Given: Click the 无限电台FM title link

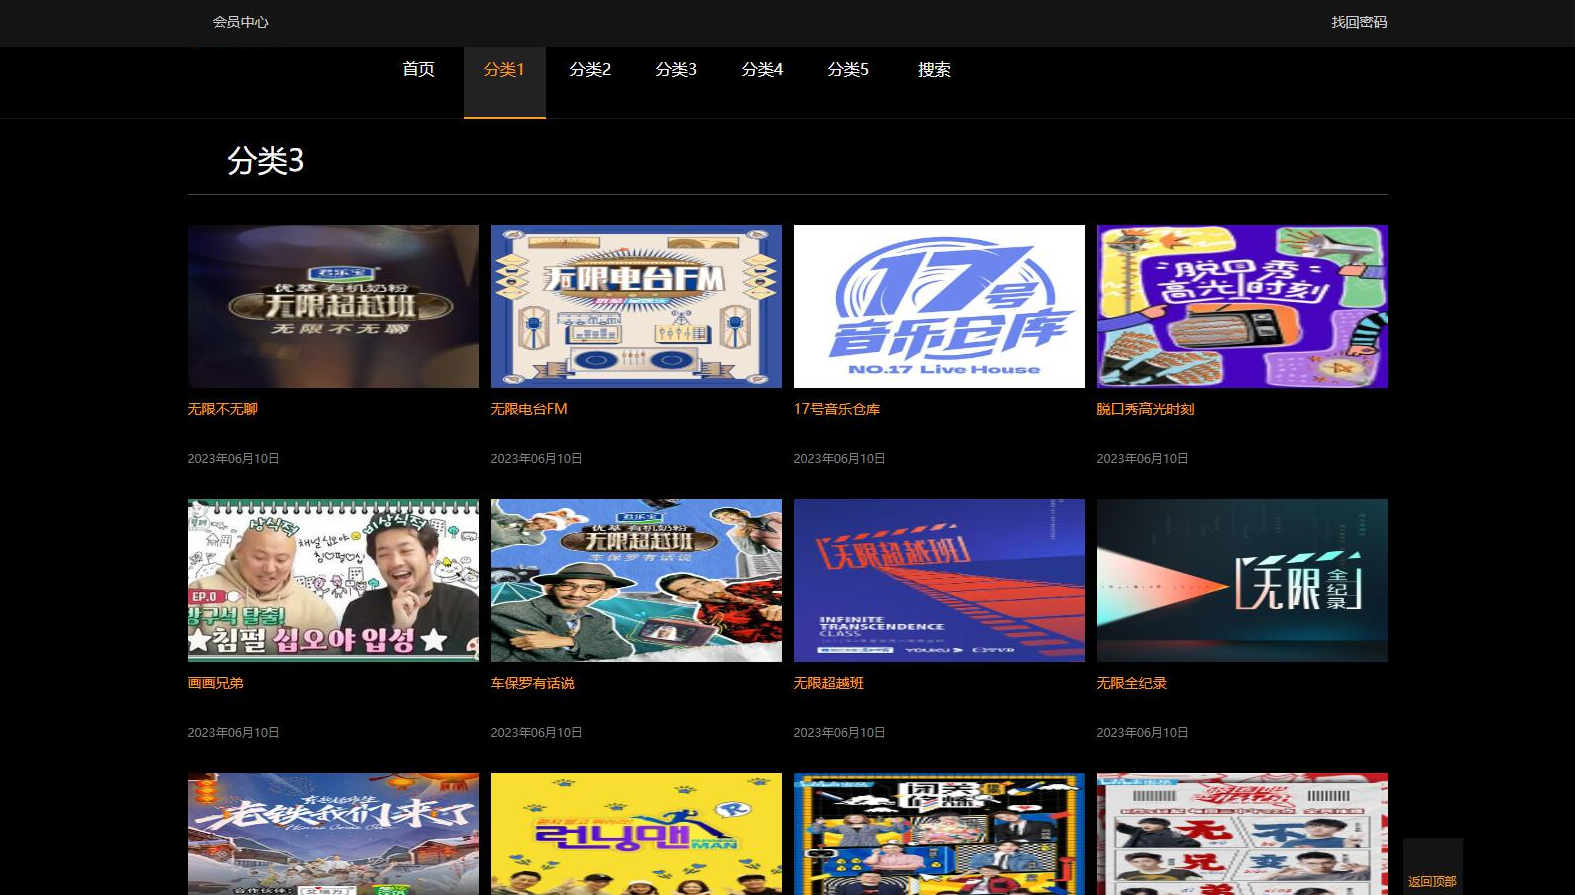Looking at the screenshot, I should [x=529, y=409].
